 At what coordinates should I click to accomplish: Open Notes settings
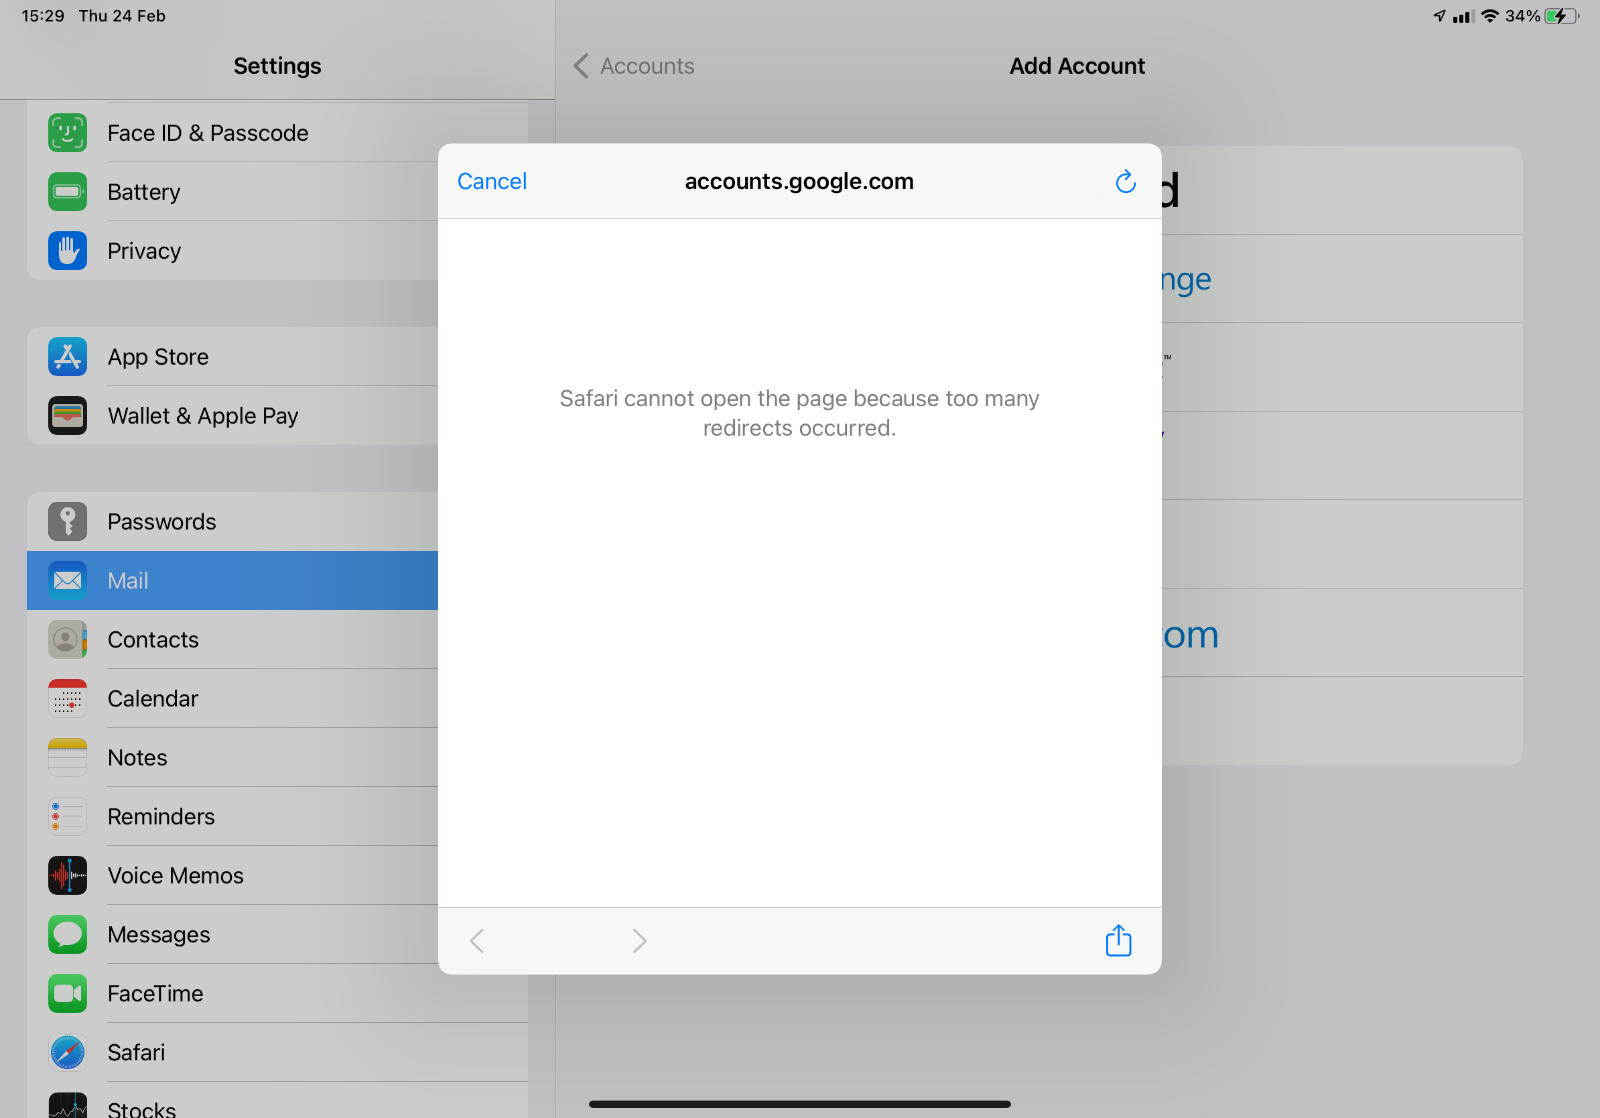(x=232, y=758)
